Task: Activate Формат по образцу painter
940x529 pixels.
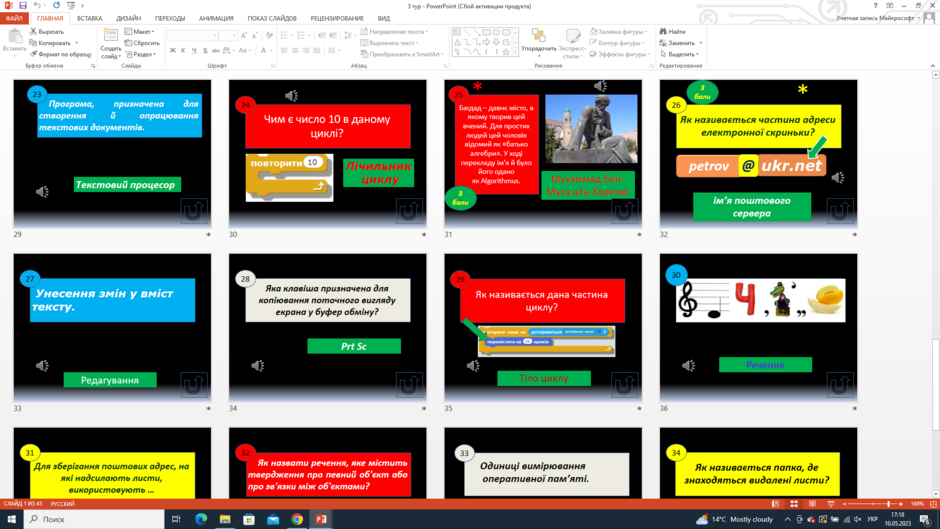Action: pyautogui.click(x=61, y=54)
